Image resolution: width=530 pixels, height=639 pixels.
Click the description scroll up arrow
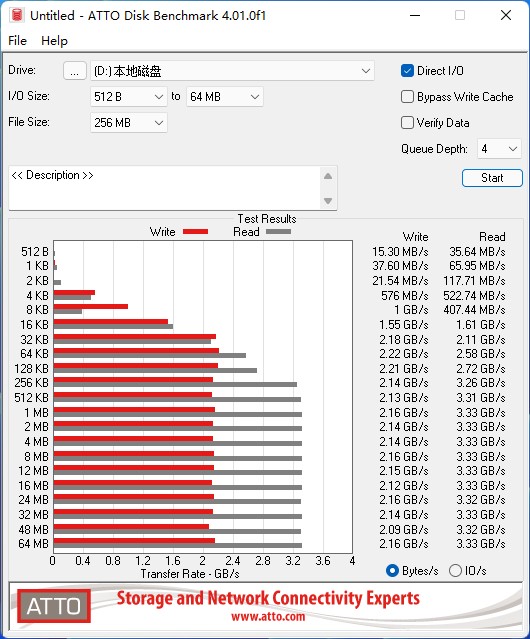point(328,176)
